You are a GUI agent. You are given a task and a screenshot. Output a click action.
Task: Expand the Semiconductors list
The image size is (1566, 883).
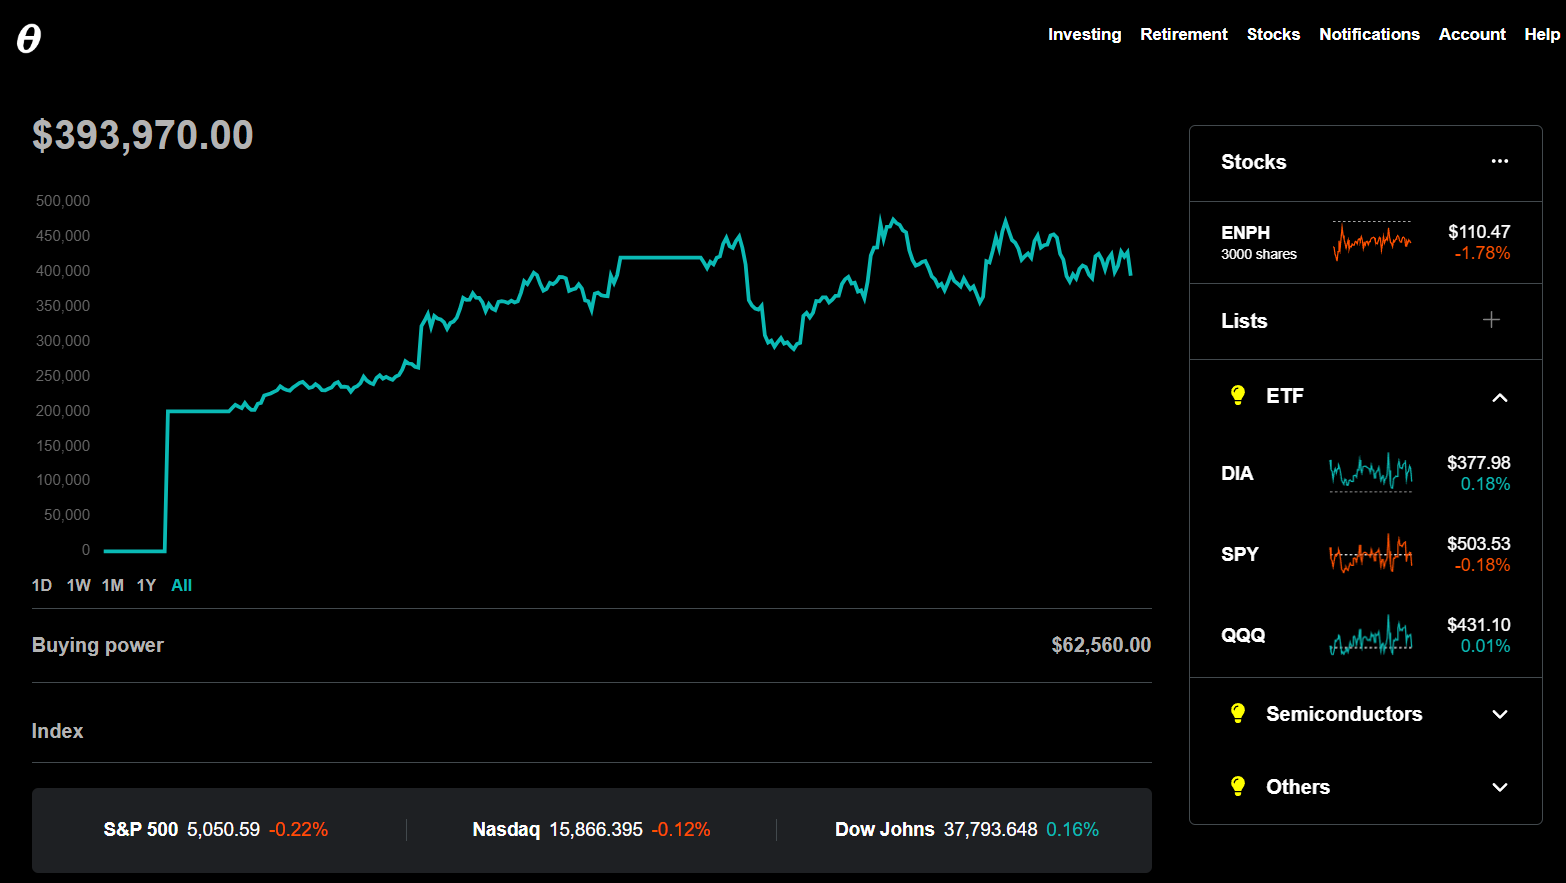tap(1499, 714)
